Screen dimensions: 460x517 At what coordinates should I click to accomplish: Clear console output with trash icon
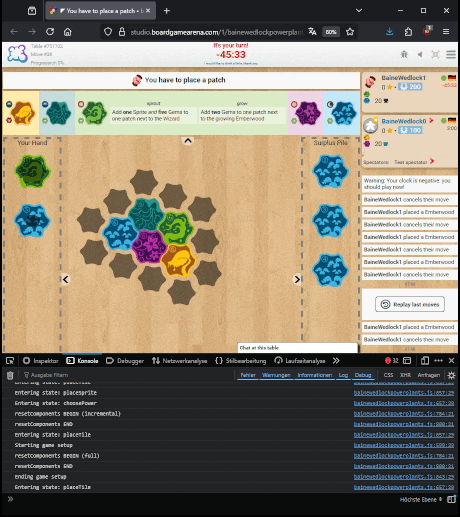(x=10, y=375)
